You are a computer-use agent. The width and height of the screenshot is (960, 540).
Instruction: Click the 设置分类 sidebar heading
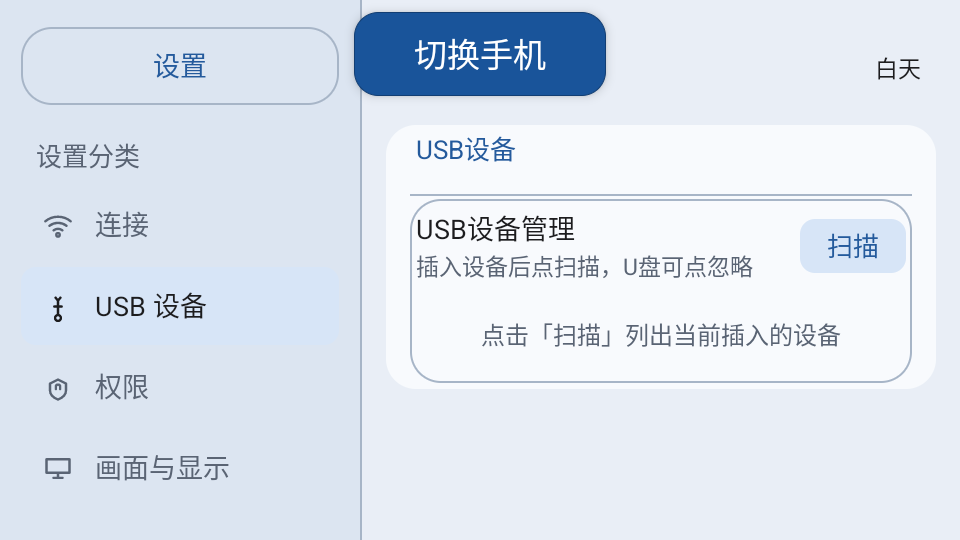89,157
